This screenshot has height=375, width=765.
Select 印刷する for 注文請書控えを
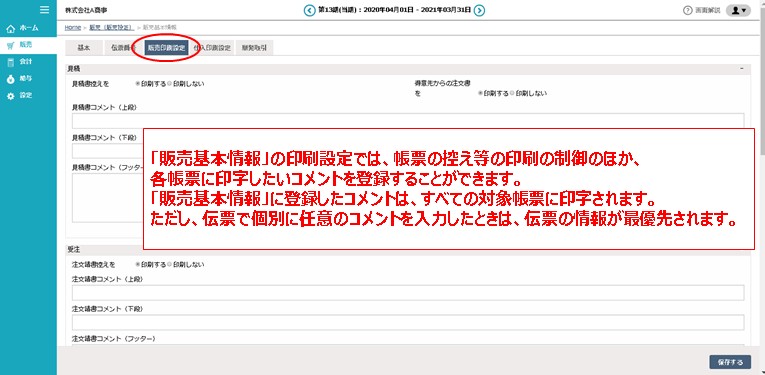[138, 264]
